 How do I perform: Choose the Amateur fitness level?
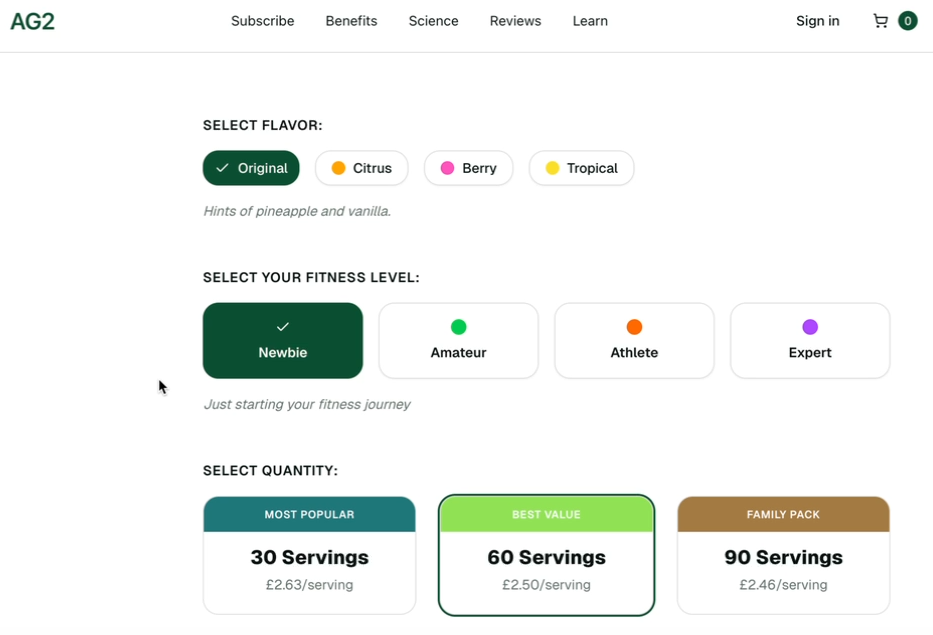pyautogui.click(x=458, y=341)
